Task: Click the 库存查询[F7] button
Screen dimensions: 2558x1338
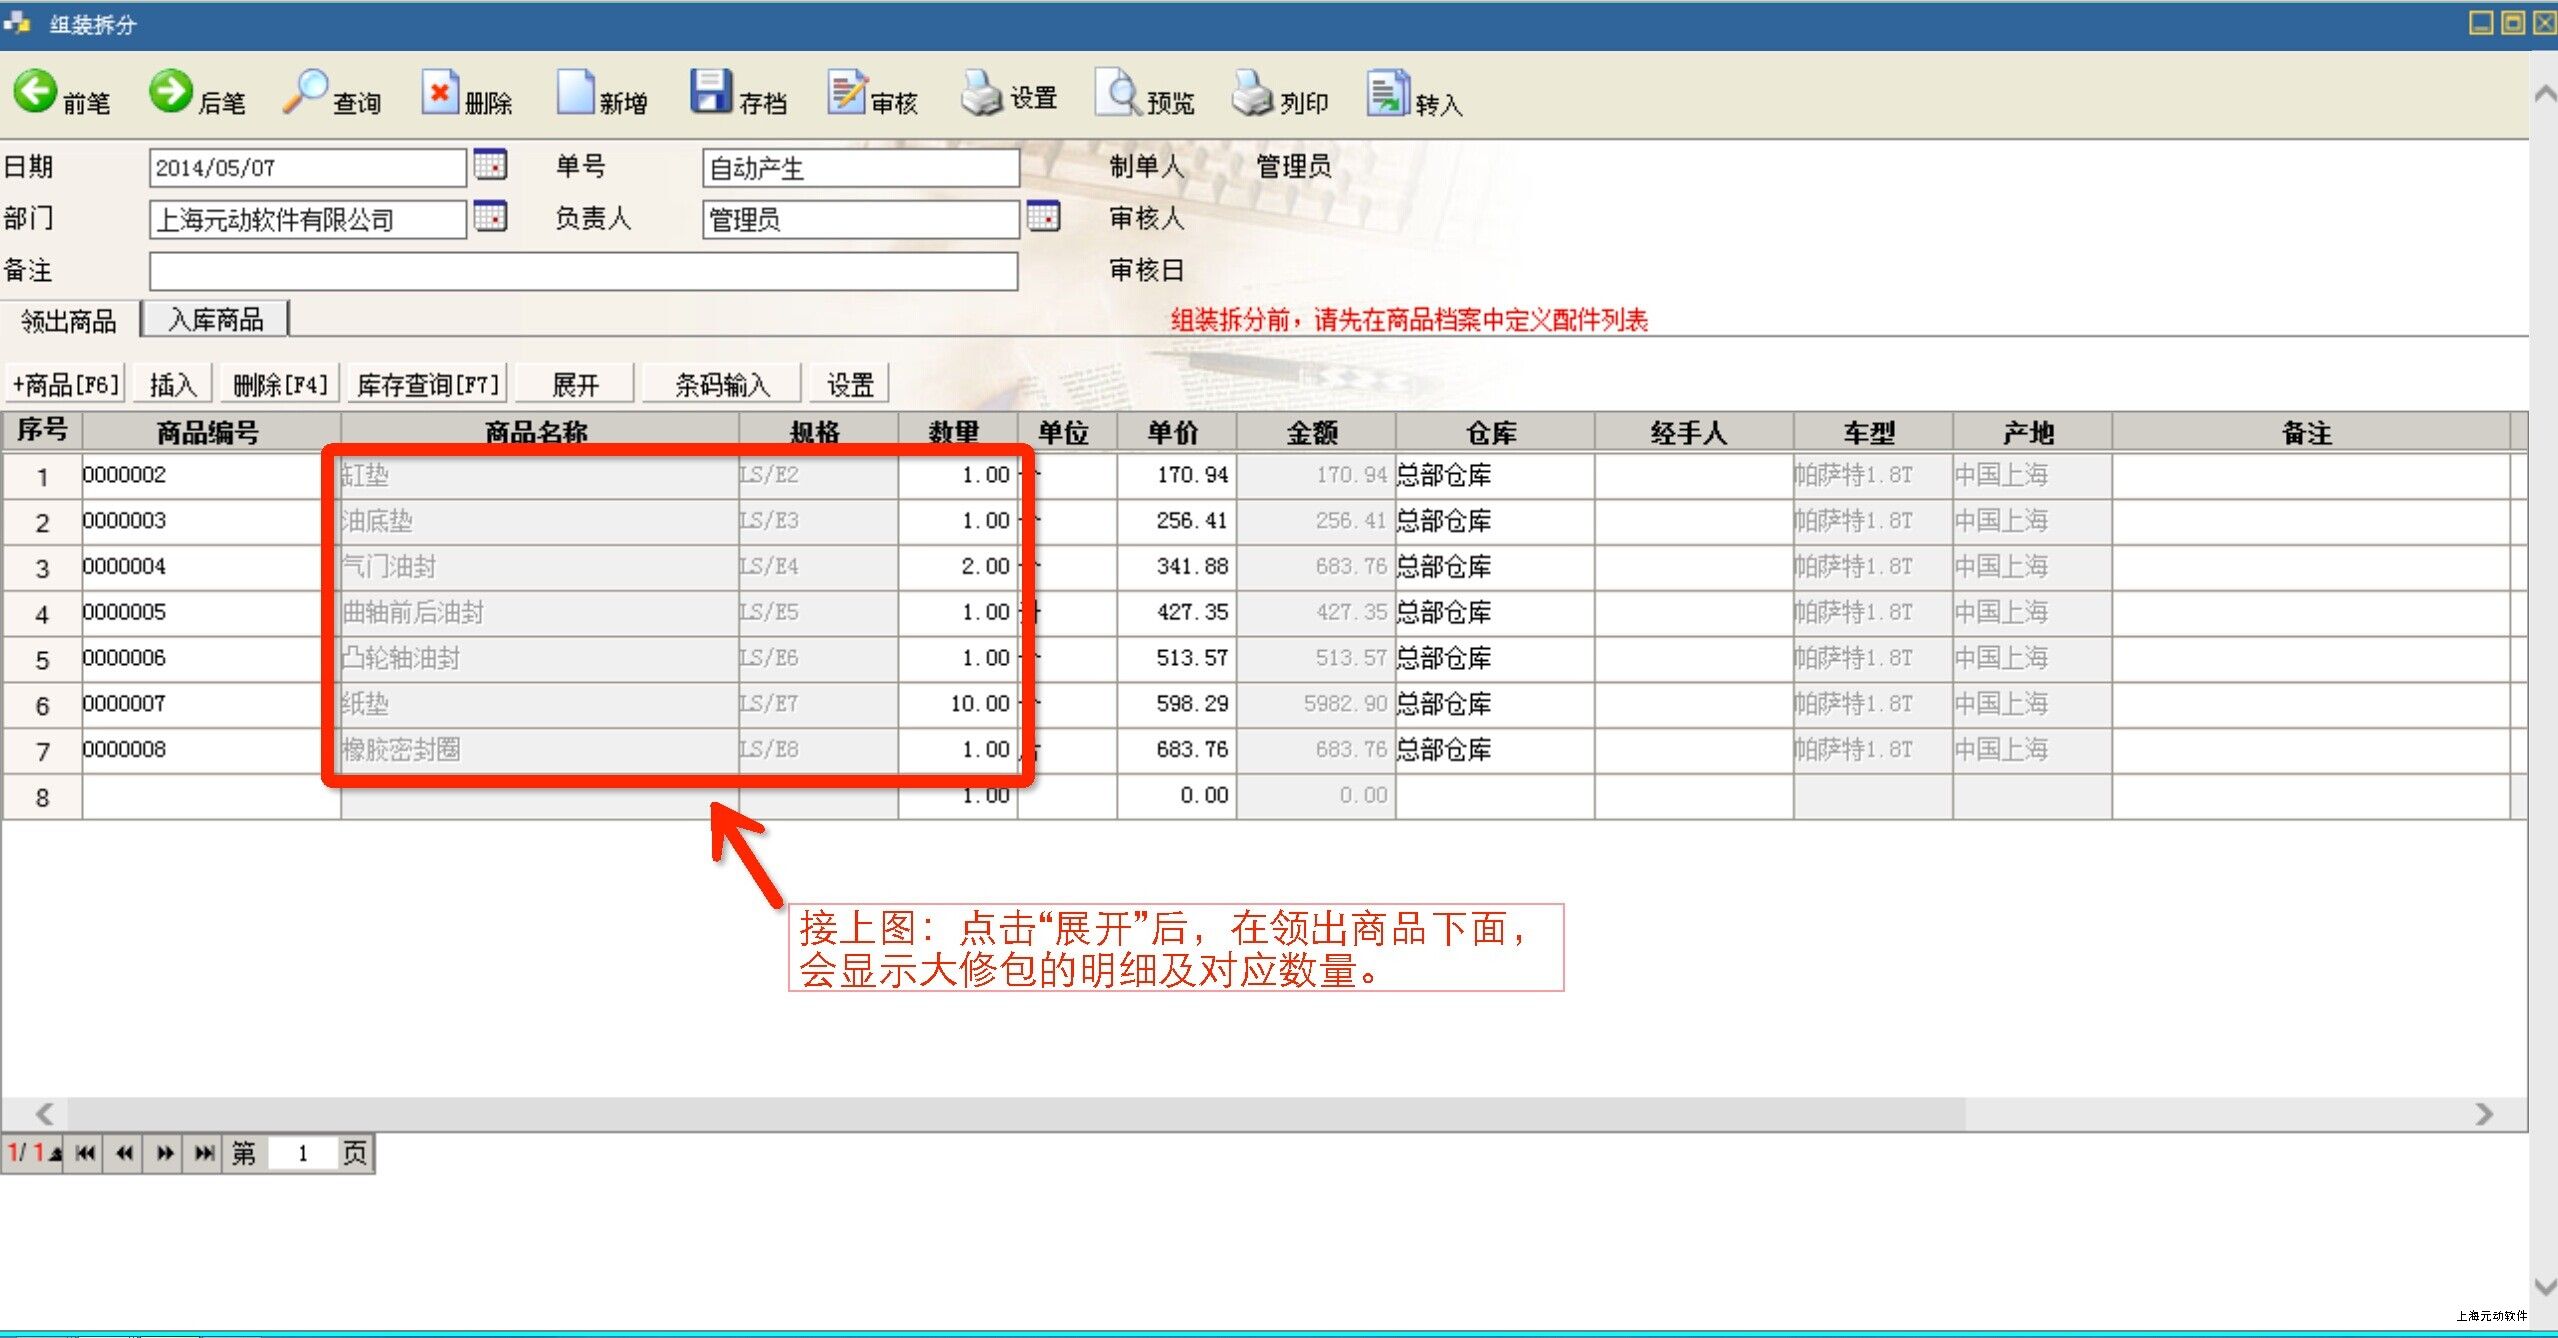Action: click(428, 384)
